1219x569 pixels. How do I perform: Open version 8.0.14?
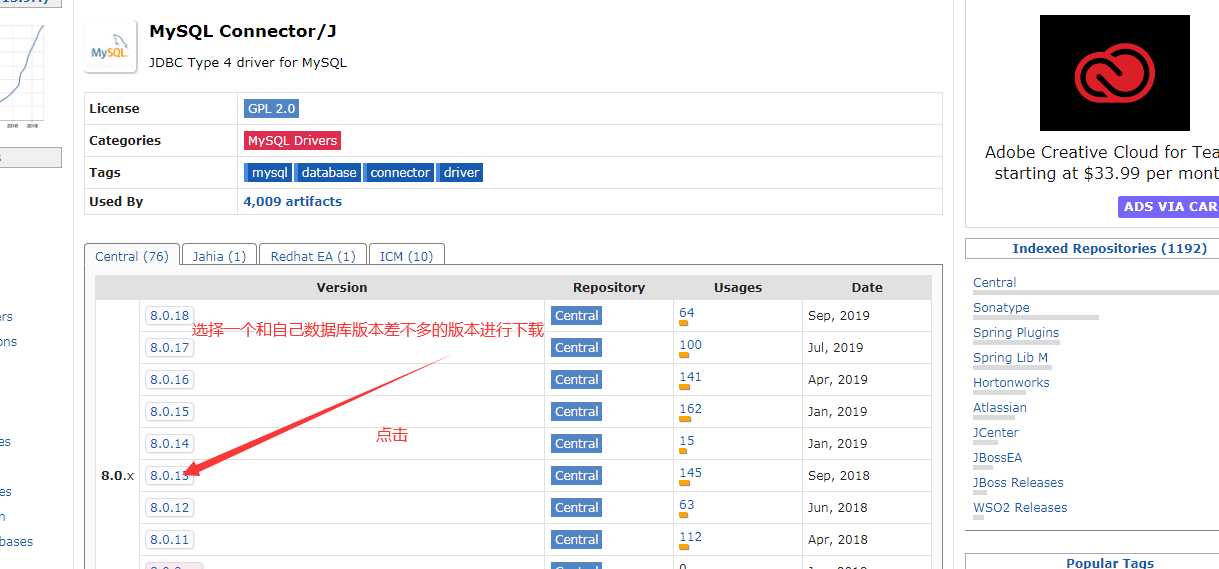click(169, 443)
